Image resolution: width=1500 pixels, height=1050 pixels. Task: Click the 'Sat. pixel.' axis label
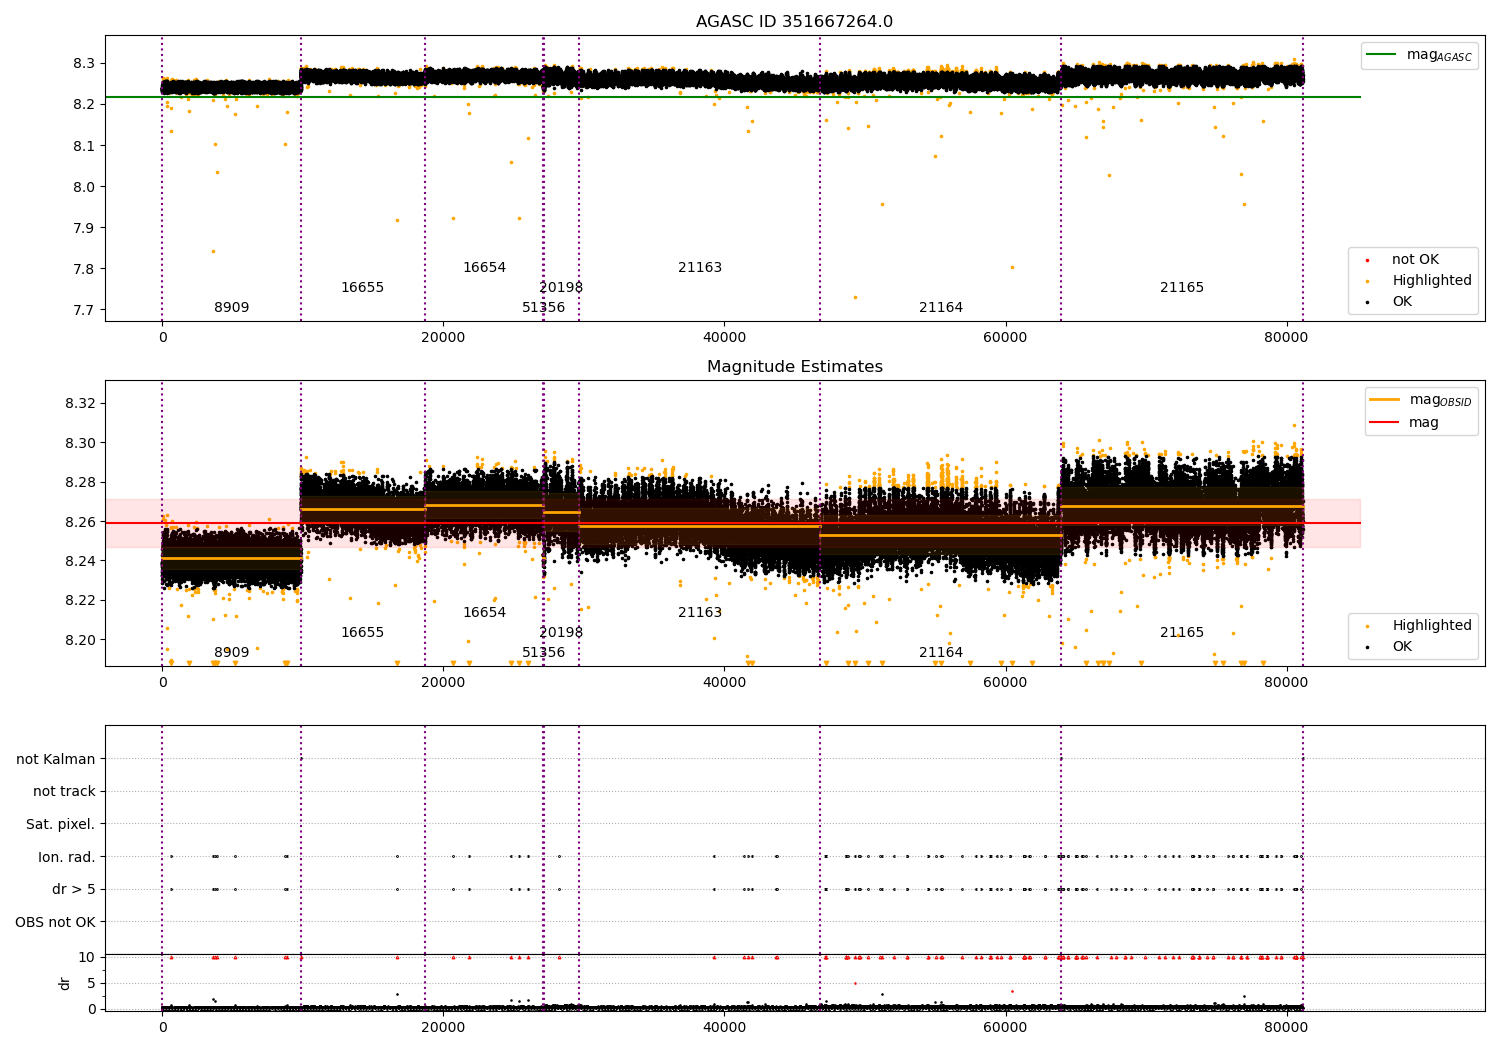(x=61, y=825)
